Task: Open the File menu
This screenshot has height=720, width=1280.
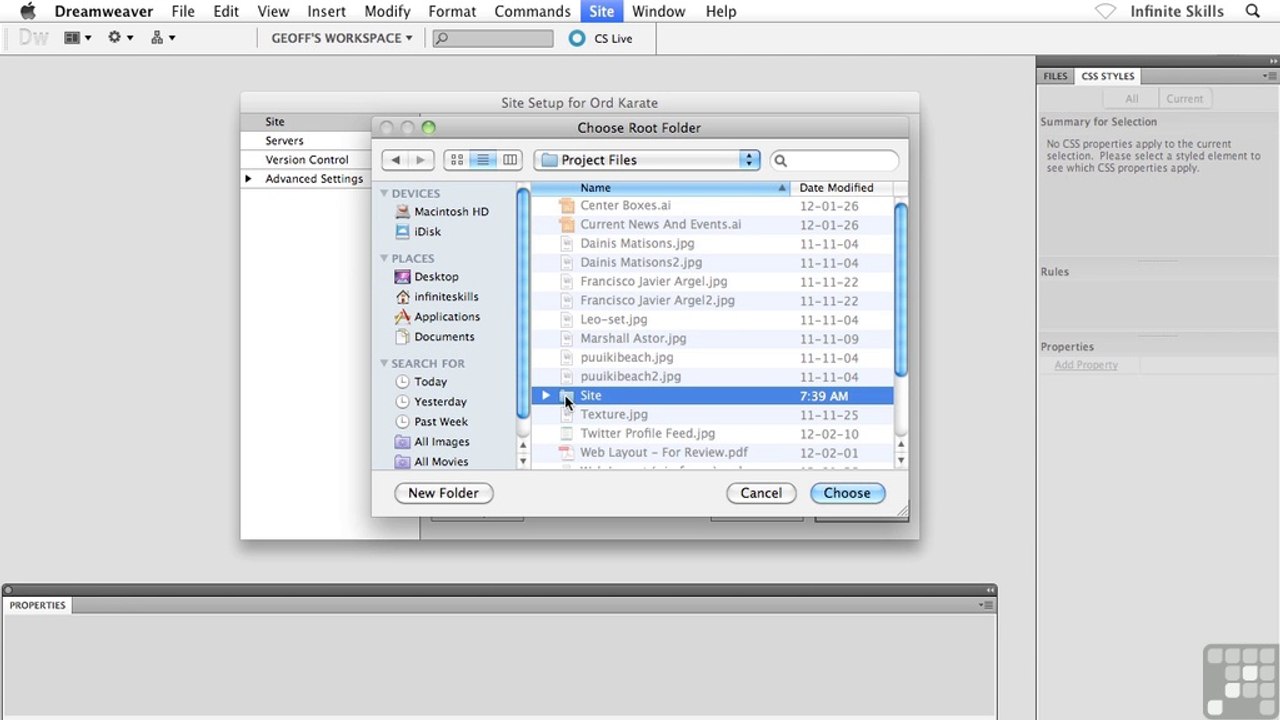Action: (183, 11)
